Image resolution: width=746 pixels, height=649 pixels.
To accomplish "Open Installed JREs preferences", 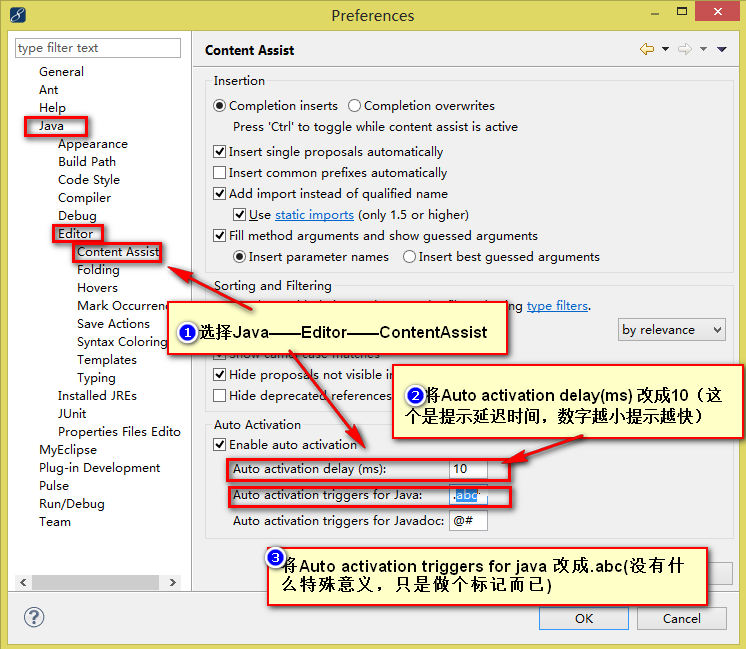I will [x=97, y=396].
